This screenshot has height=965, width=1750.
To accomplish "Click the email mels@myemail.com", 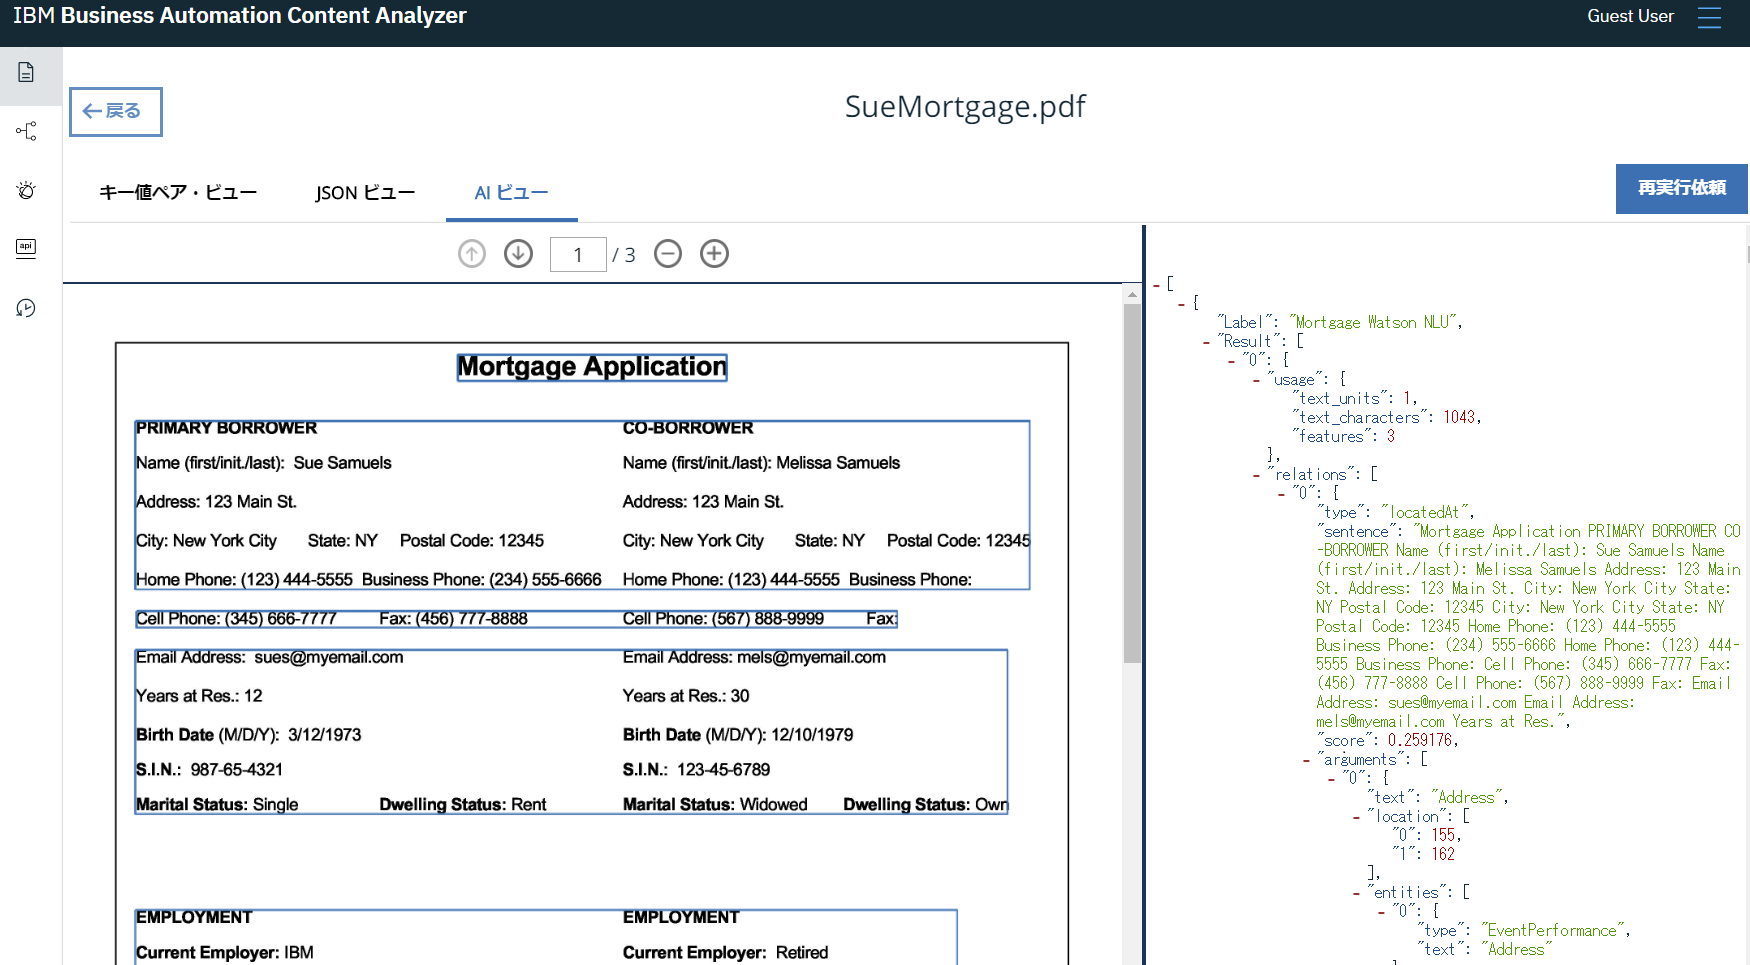I will pyautogui.click(x=811, y=657).
